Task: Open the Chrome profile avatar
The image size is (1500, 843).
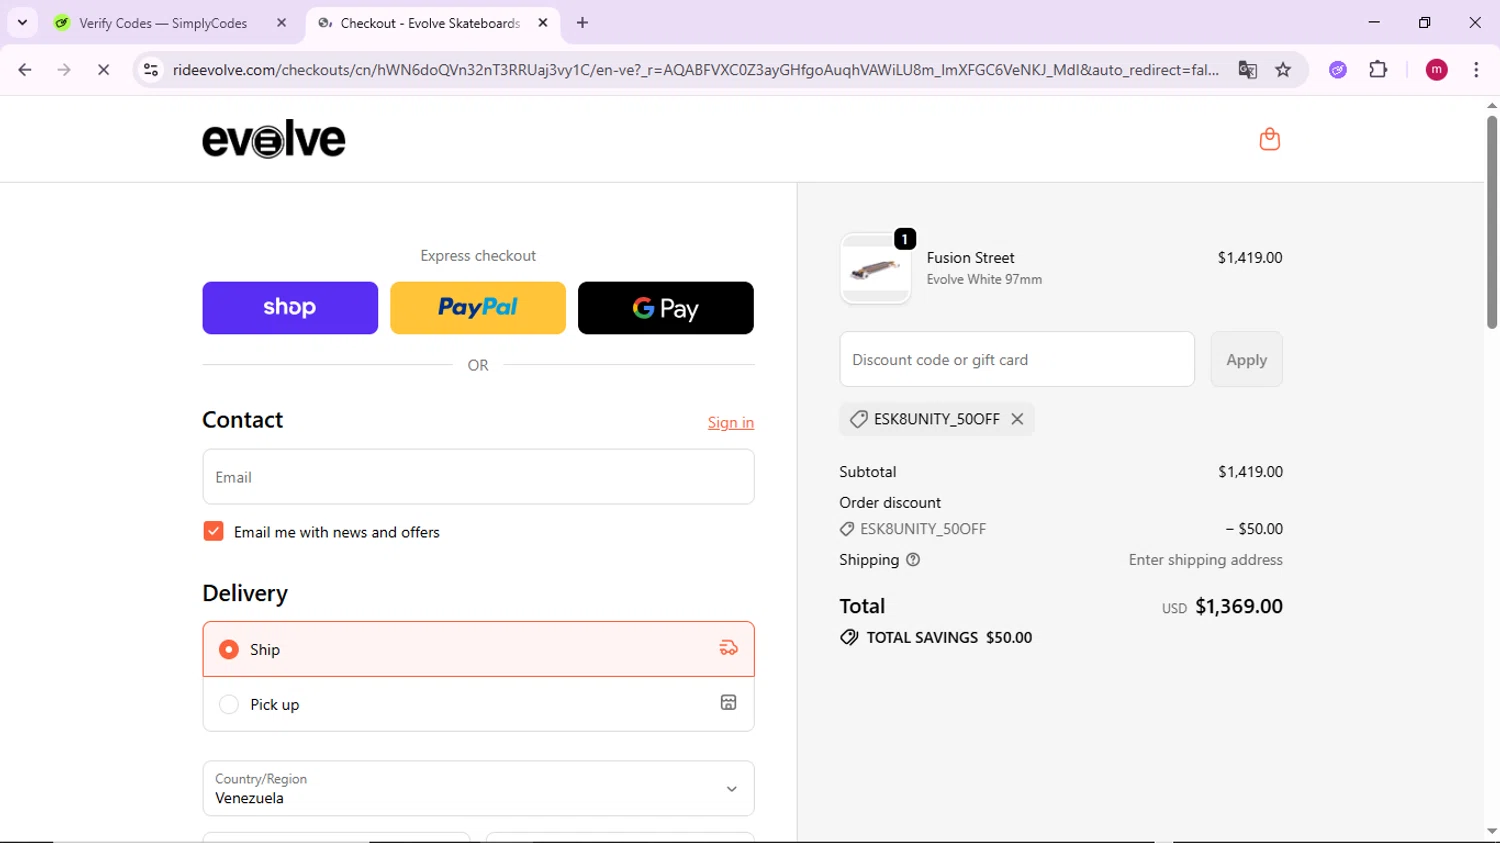Action: tap(1436, 70)
